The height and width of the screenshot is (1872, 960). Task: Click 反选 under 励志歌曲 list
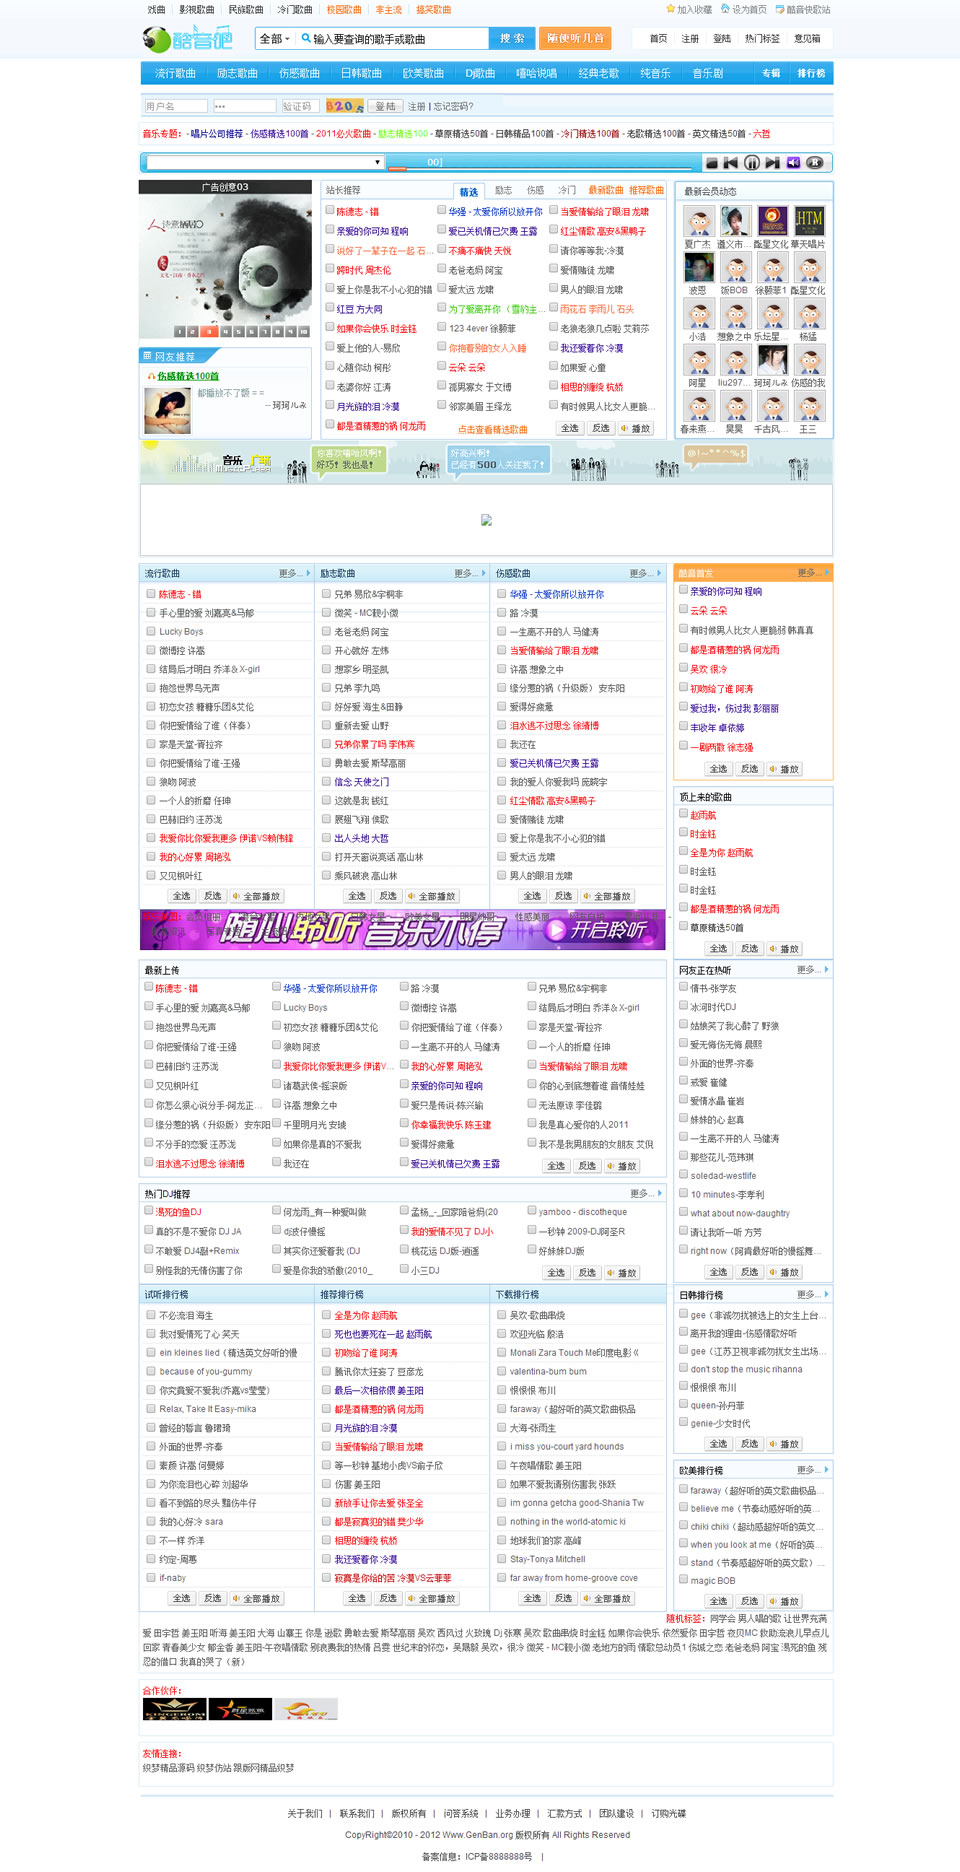coord(388,896)
